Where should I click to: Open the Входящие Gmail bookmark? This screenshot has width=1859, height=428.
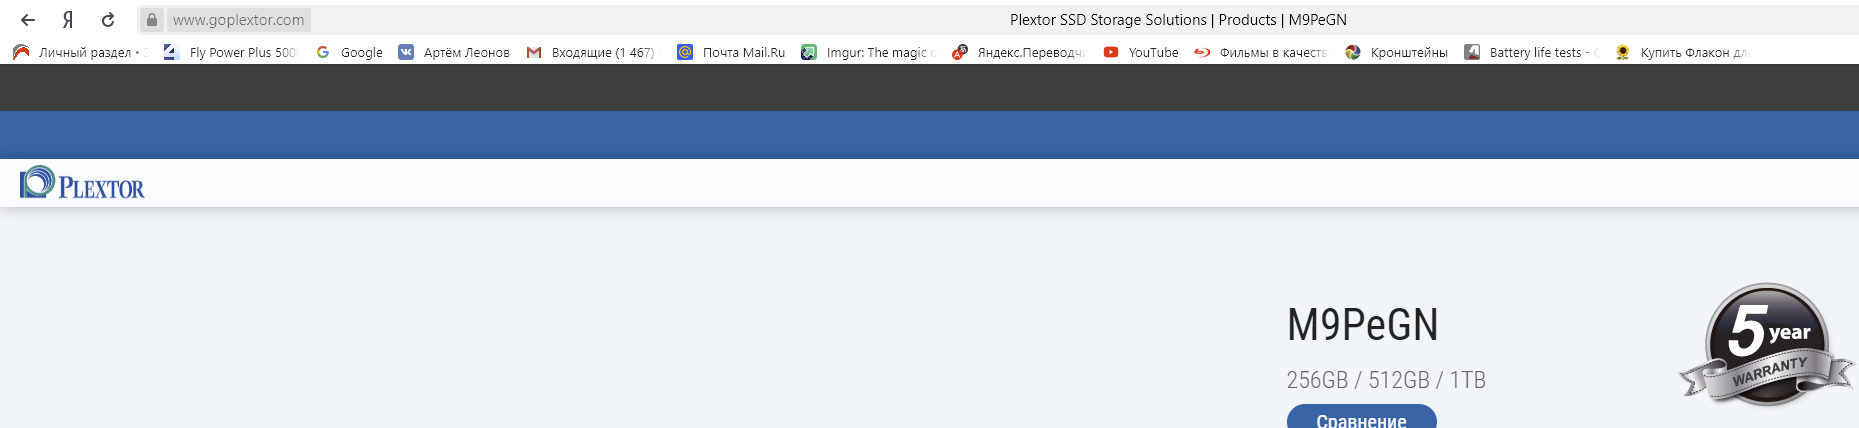tap(591, 52)
